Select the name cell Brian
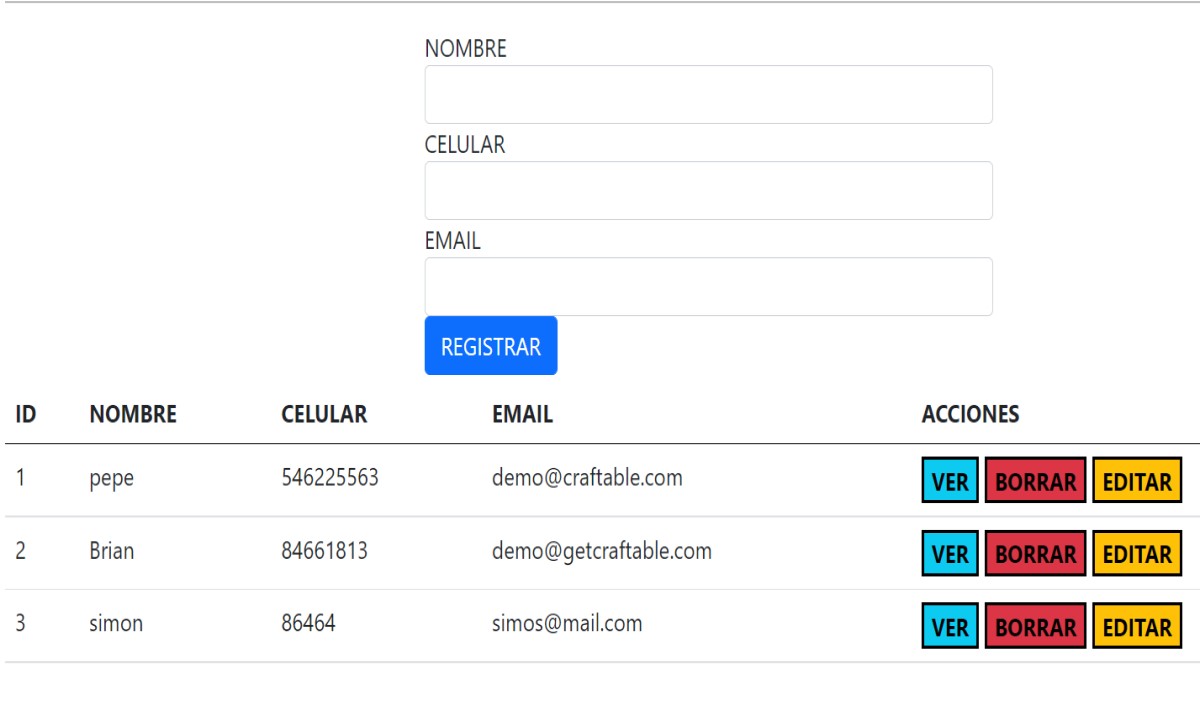 click(x=111, y=551)
